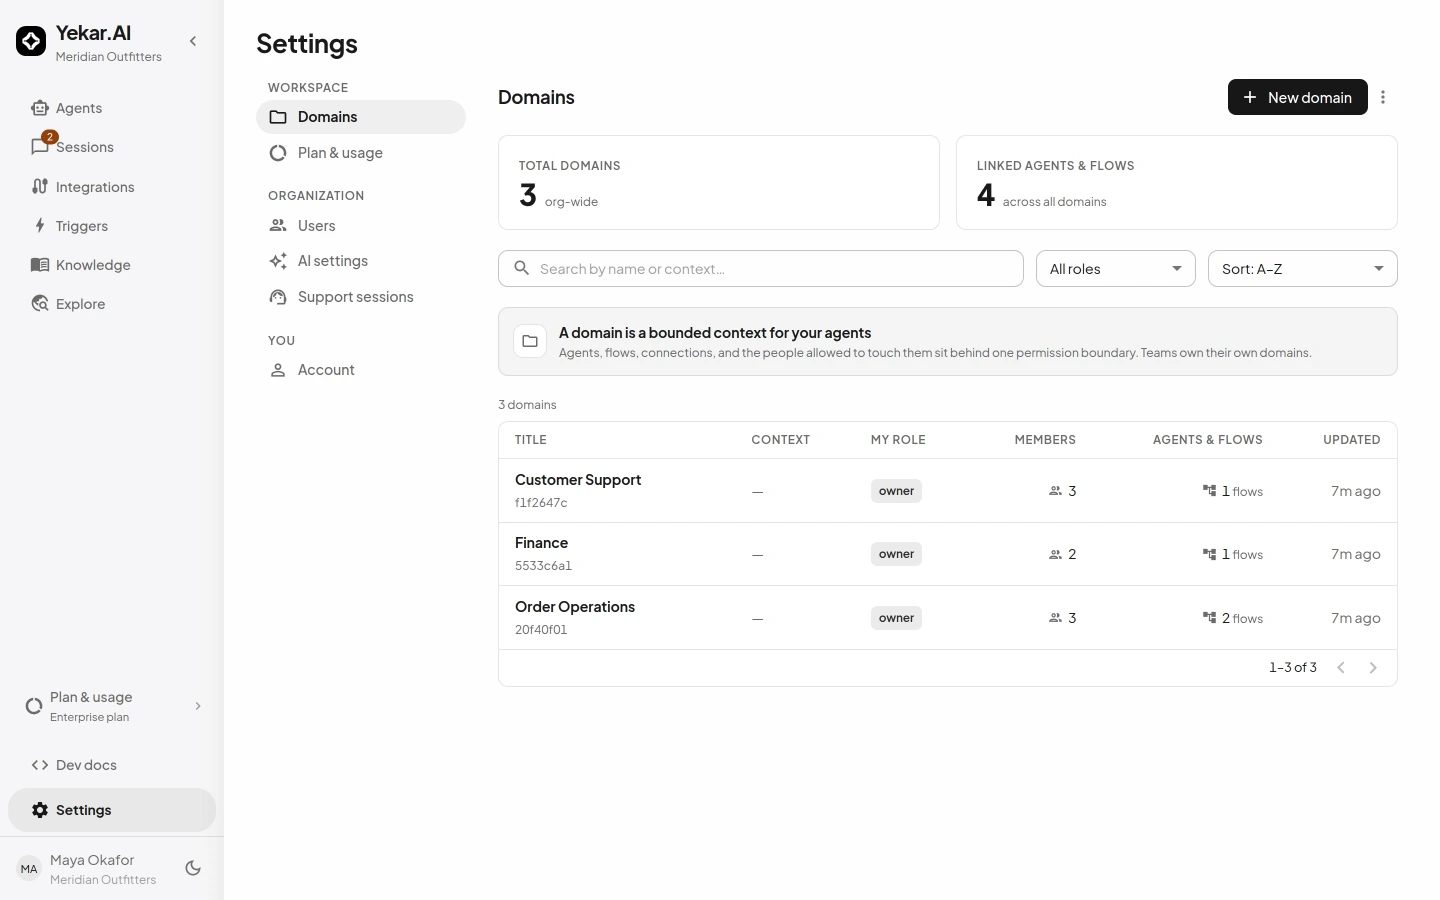Open Dev docs link

coord(112,765)
